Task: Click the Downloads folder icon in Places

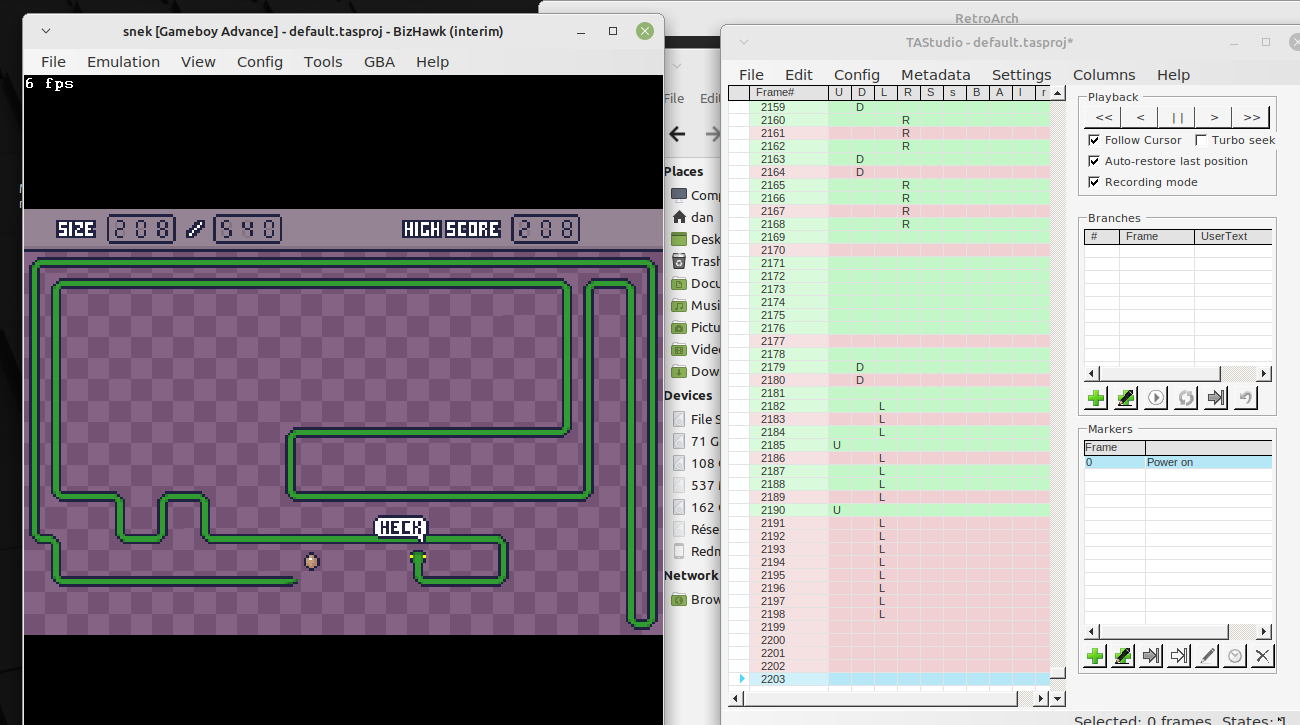Action: click(679, 371)
